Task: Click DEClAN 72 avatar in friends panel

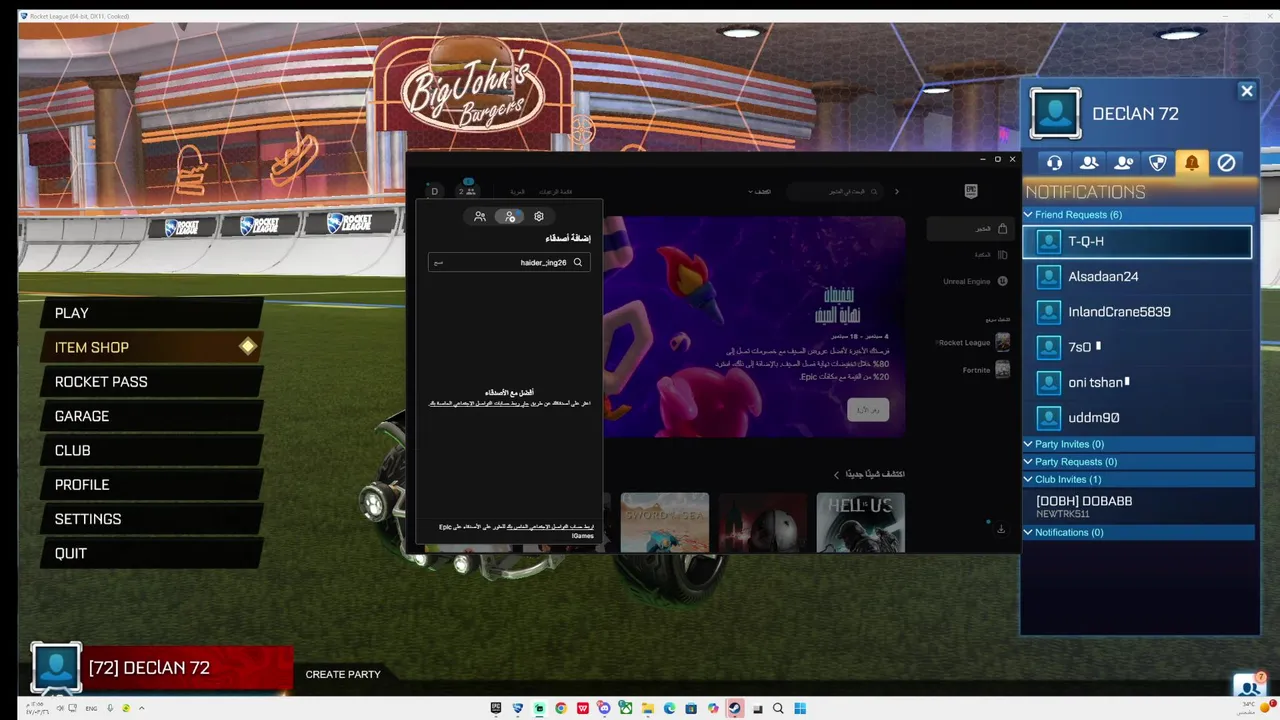Action: (x=1055, y=113)
